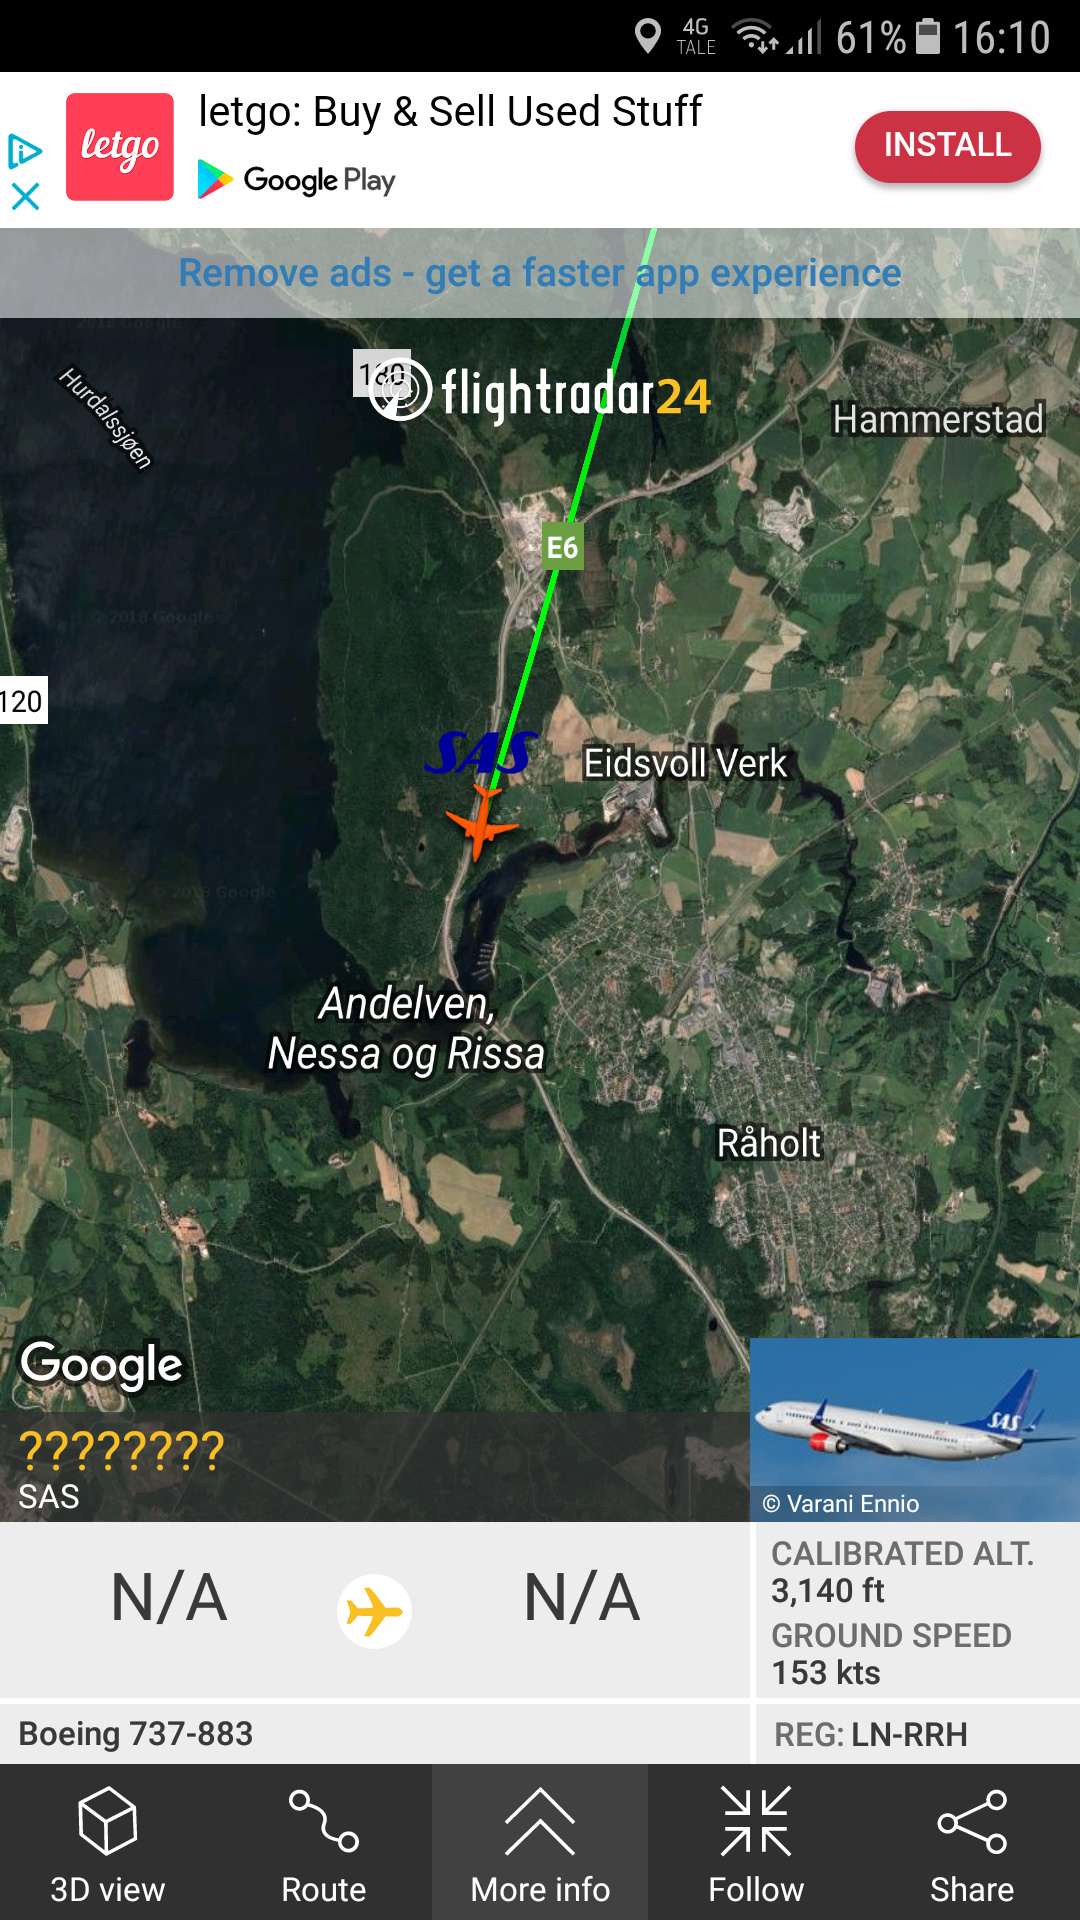Screen dimensions: 1080x1920
Task: Tap Remove ads banner link
Action: click(540, 273)
